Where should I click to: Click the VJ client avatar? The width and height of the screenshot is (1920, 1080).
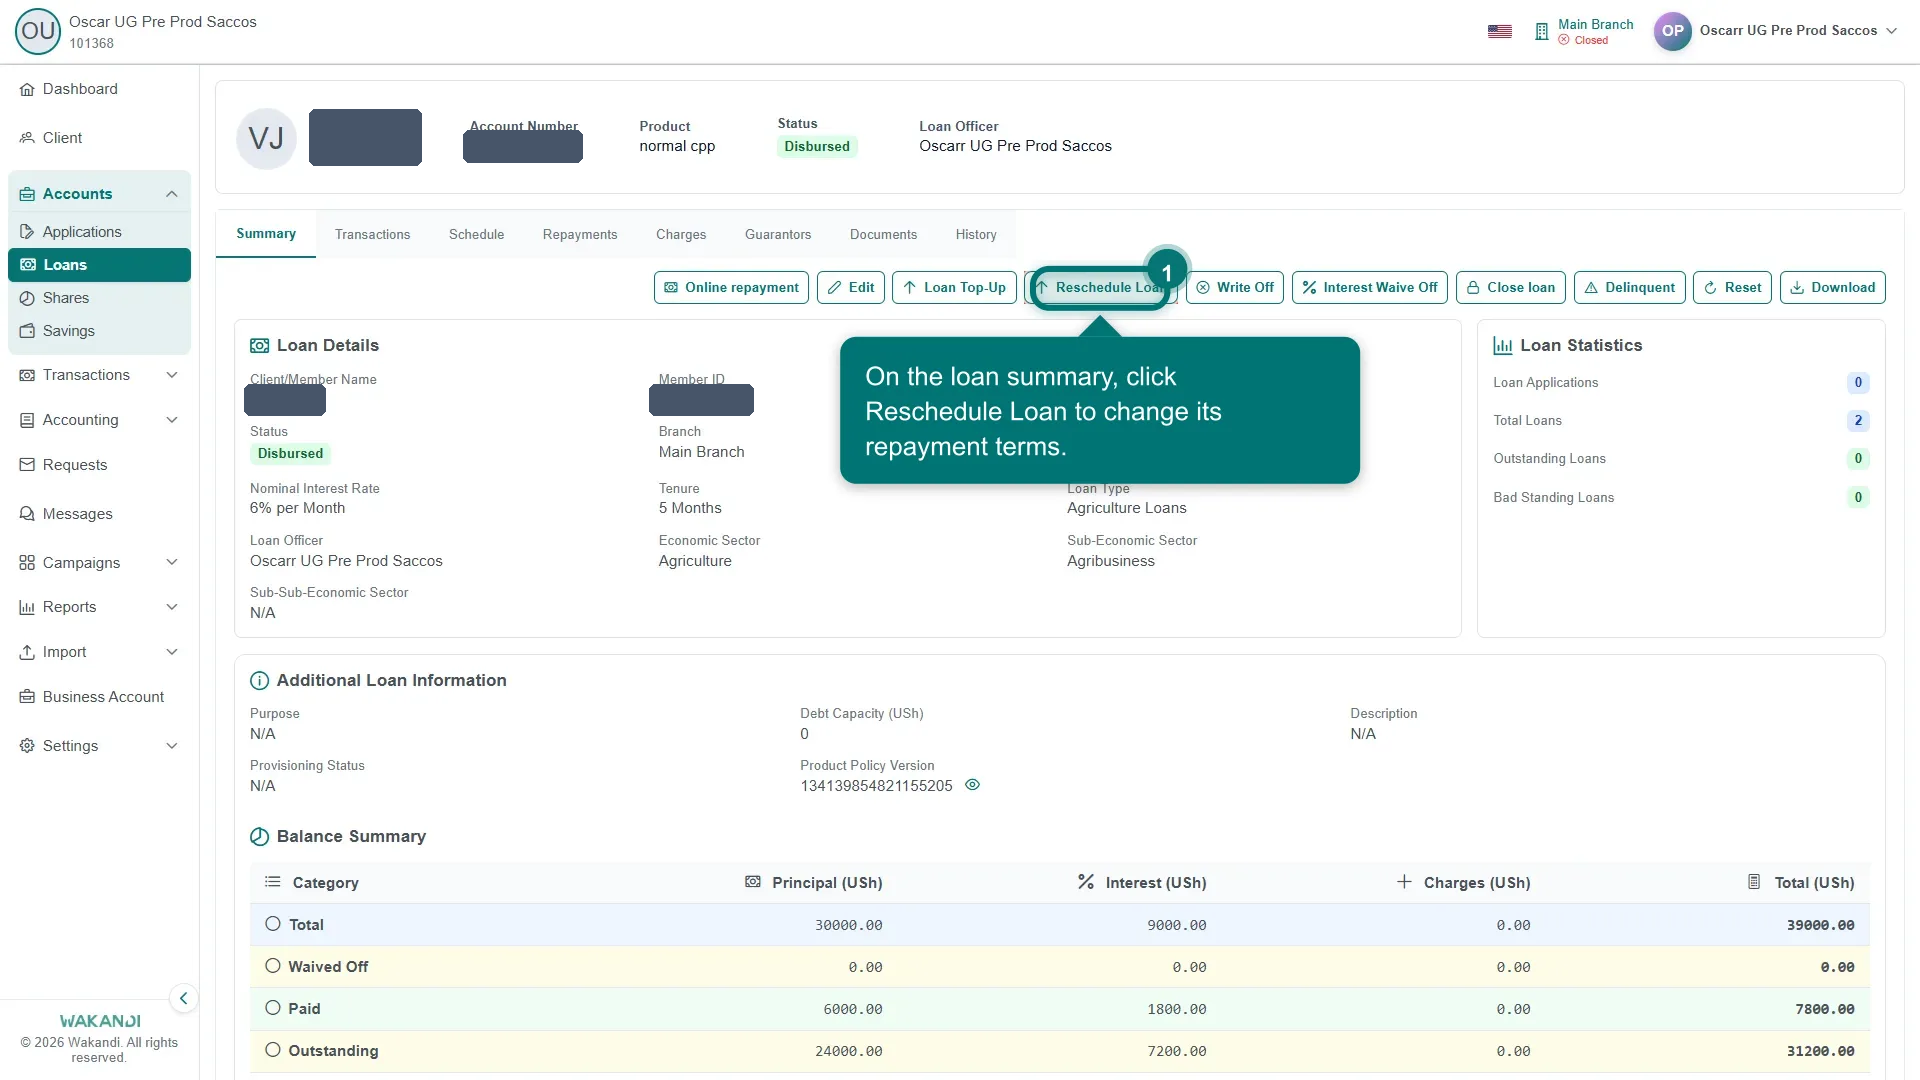pos(266,138)
